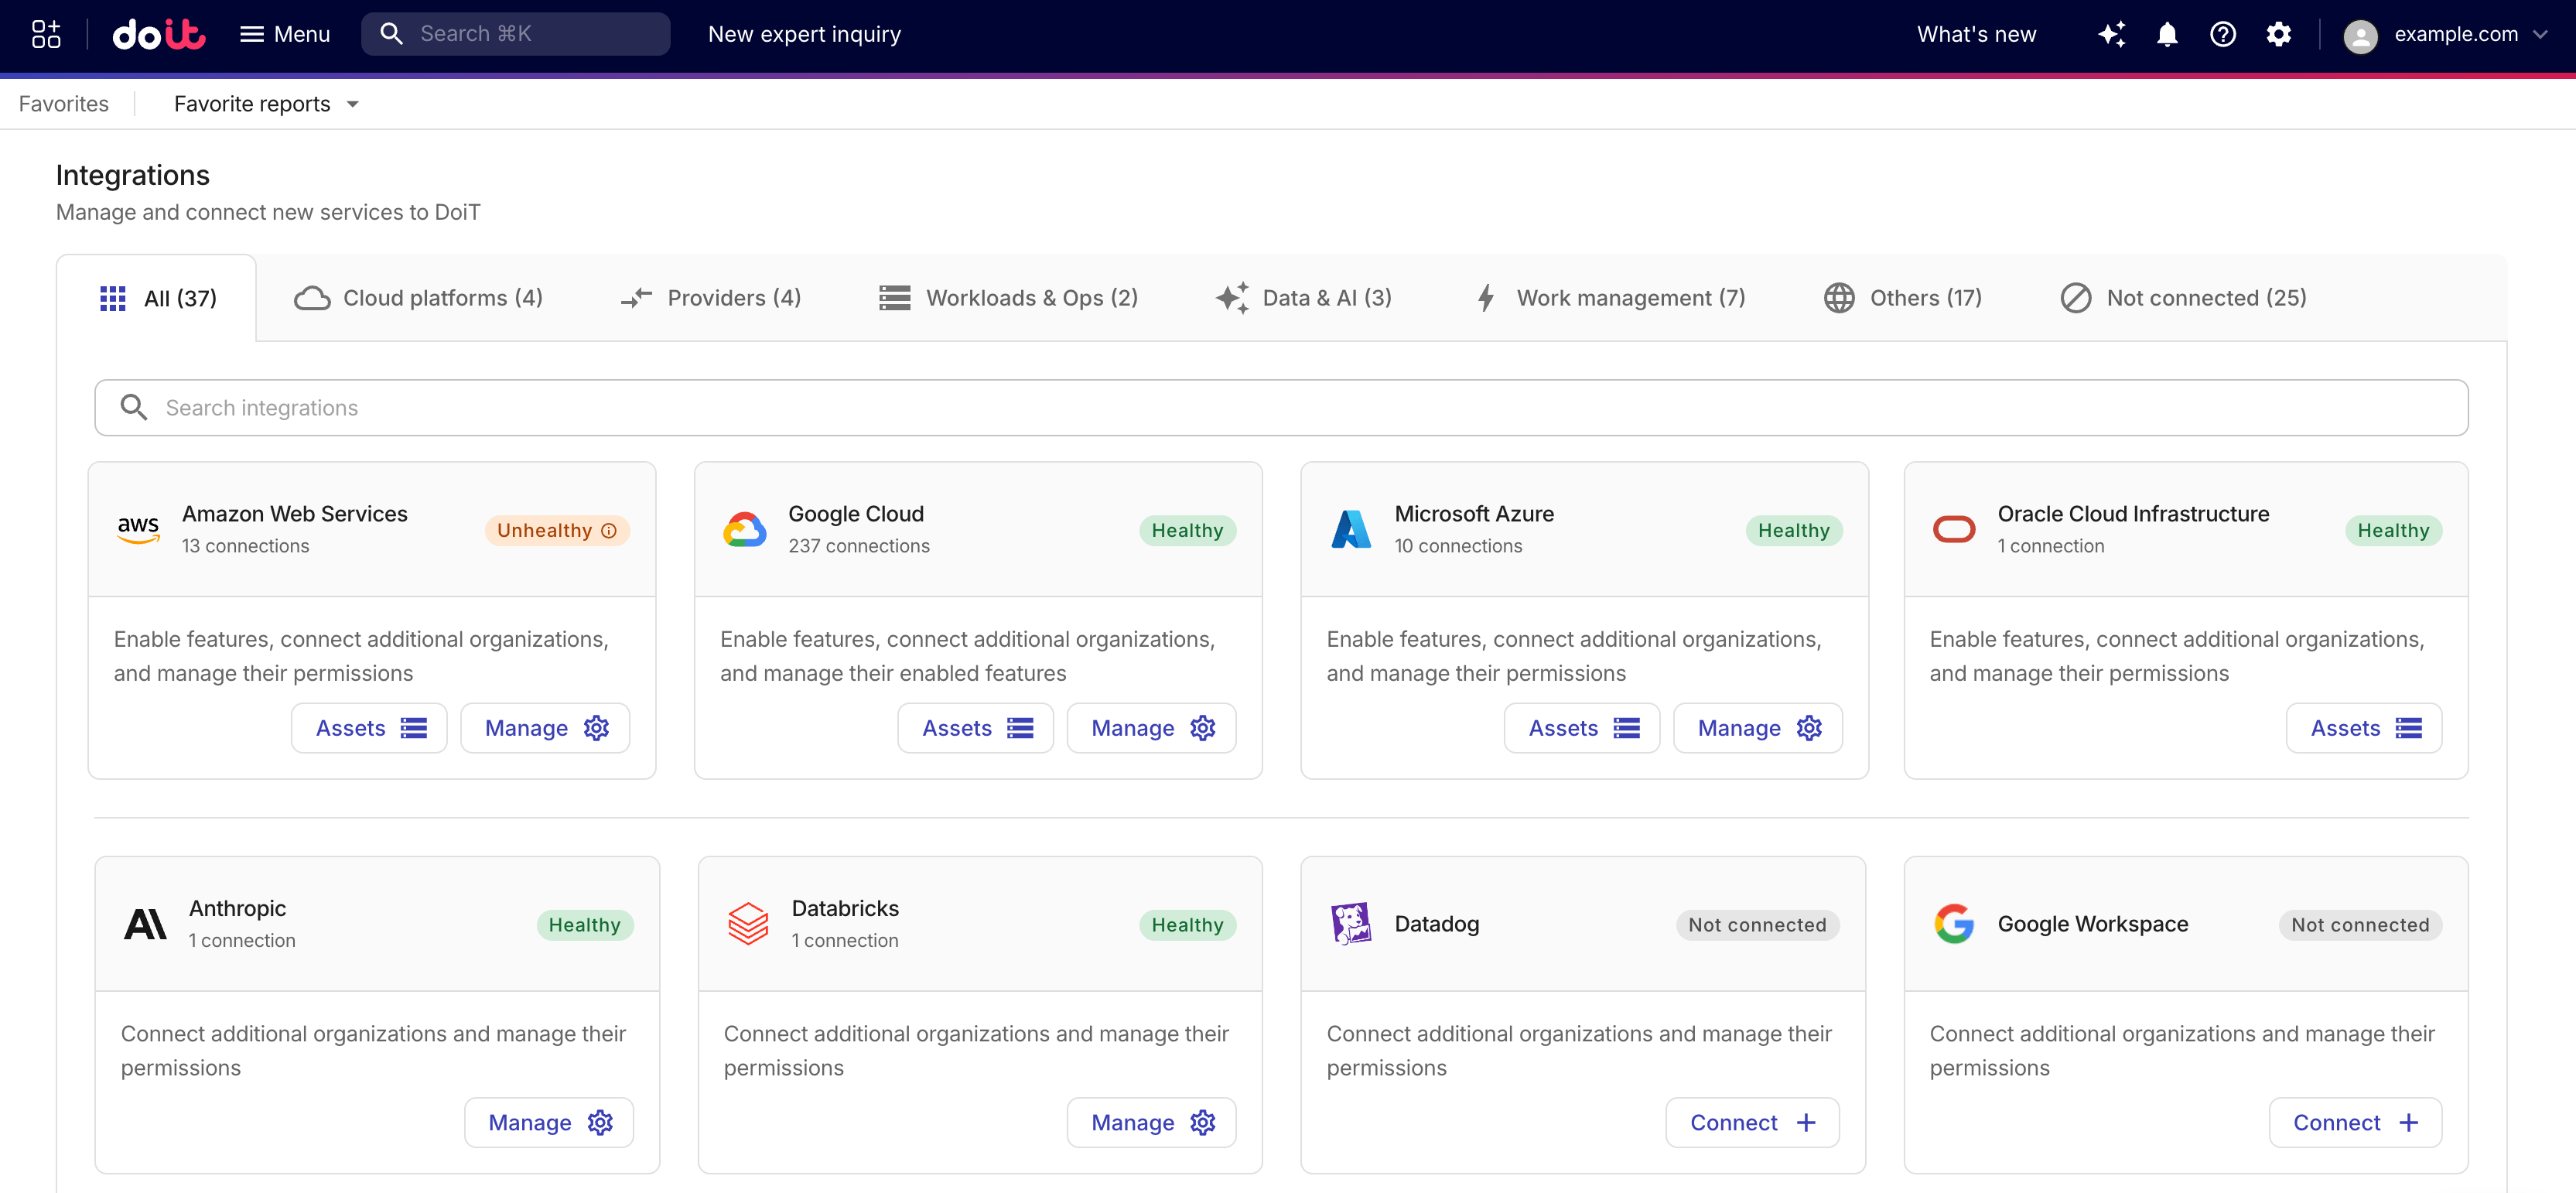
Task: Click the '237 connections' text
Action: (858, 546)
